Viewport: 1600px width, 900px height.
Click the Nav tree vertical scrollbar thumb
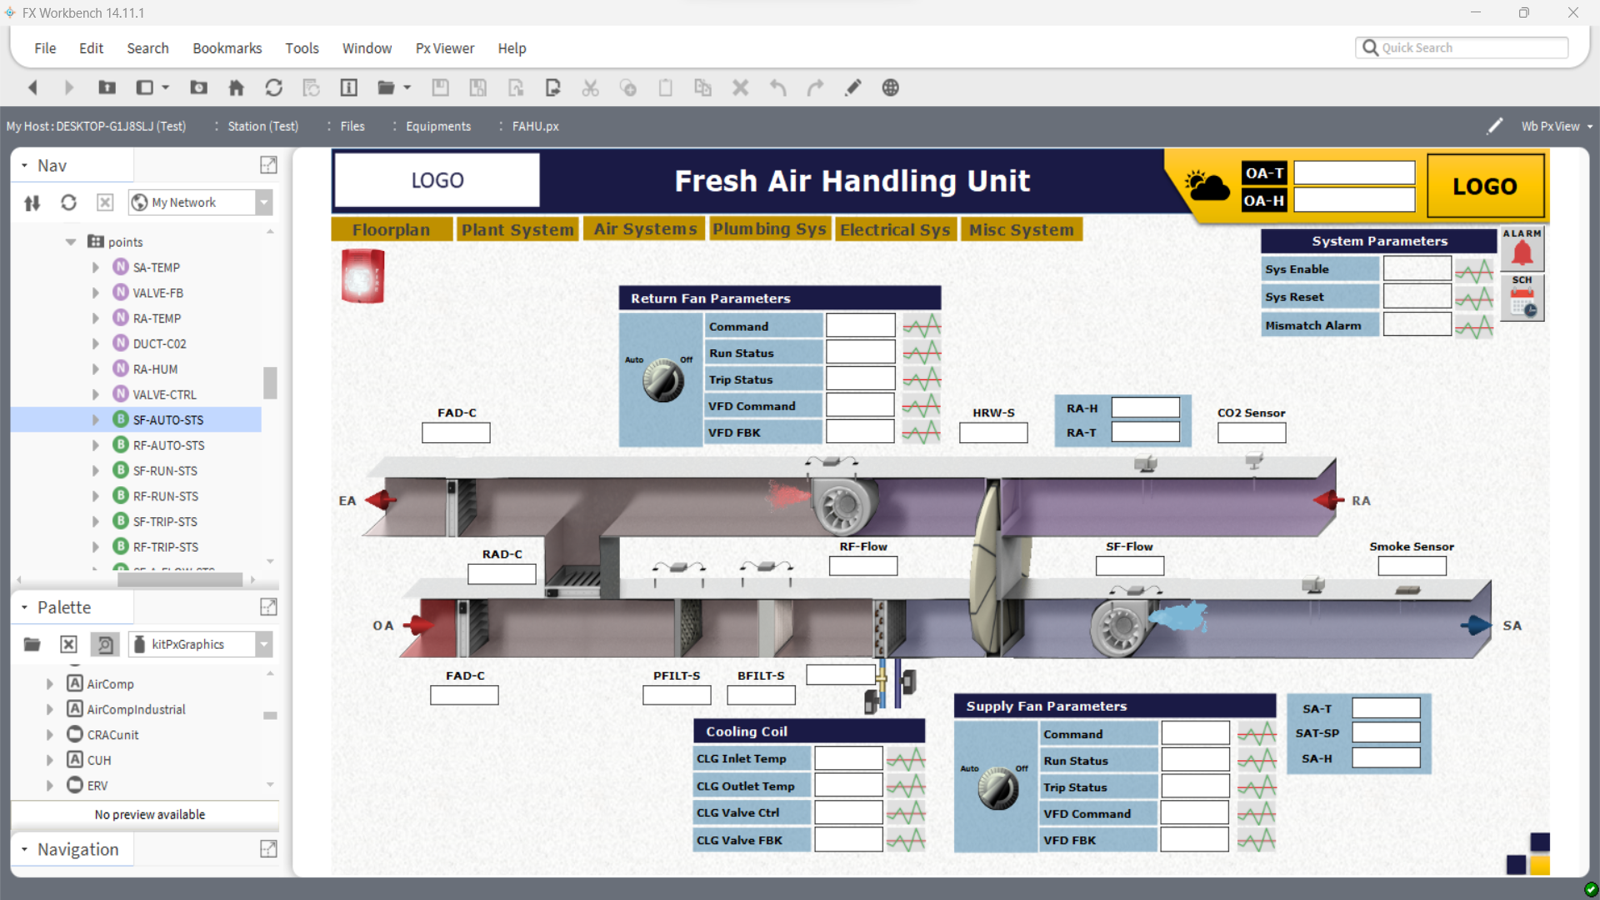click(270, 382)
